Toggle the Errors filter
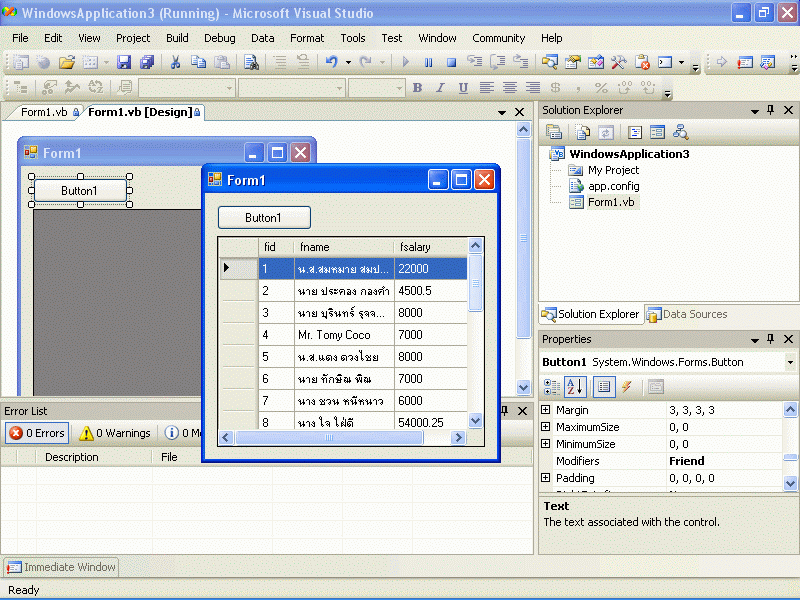 coord(37,433)
